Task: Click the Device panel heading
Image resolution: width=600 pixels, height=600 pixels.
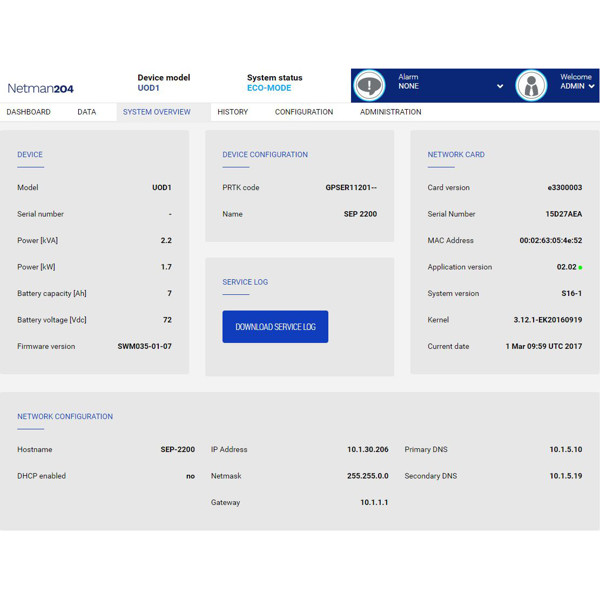Action: tap(30, 155)
